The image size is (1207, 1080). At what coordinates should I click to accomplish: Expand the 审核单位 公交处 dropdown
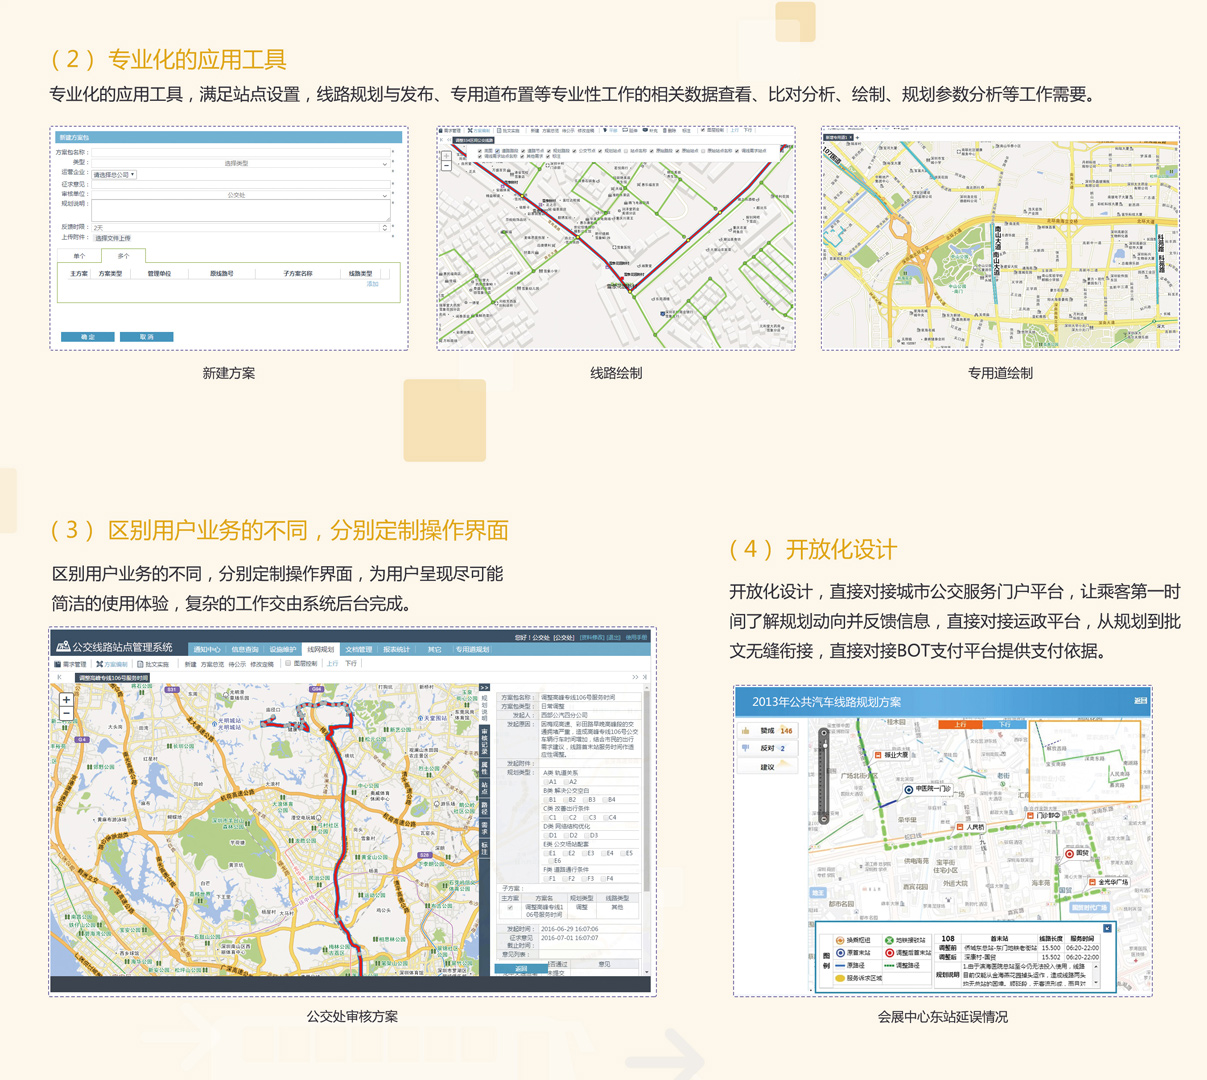click(x=385, y=195)
